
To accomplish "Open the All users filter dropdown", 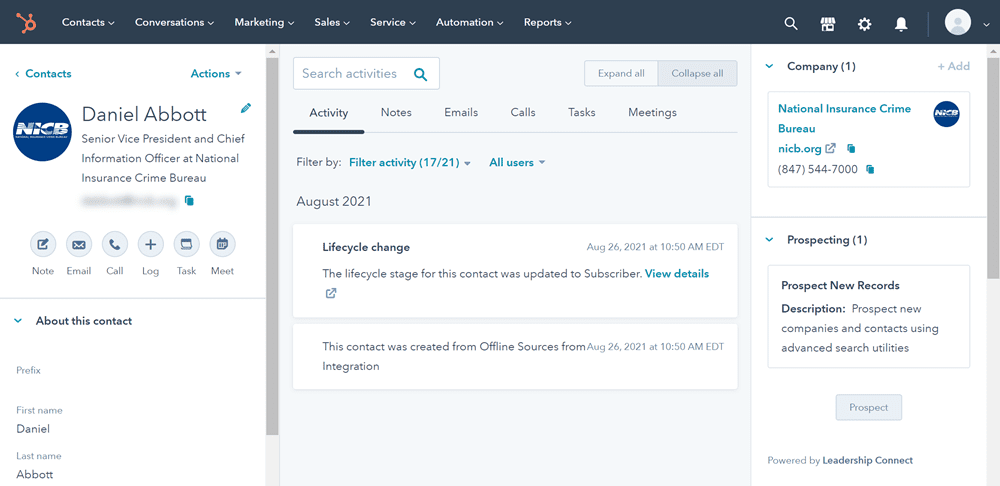I will 517,163.
